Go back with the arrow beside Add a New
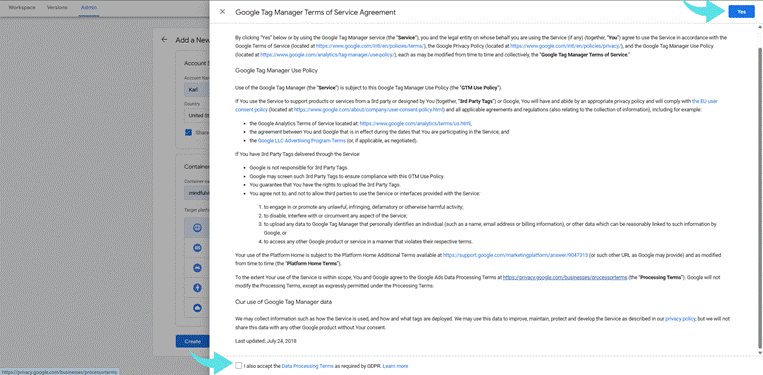763x375 pixels. coord(164,40)
